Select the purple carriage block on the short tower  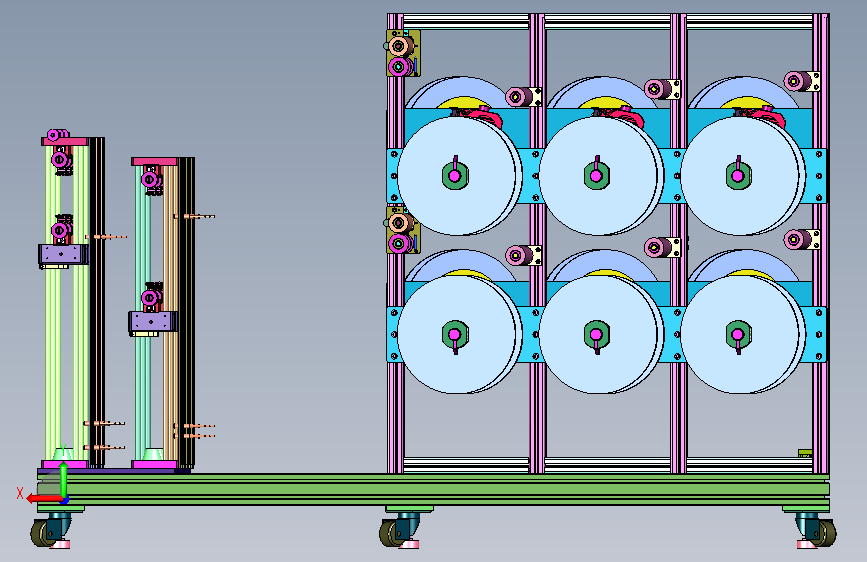153,321
